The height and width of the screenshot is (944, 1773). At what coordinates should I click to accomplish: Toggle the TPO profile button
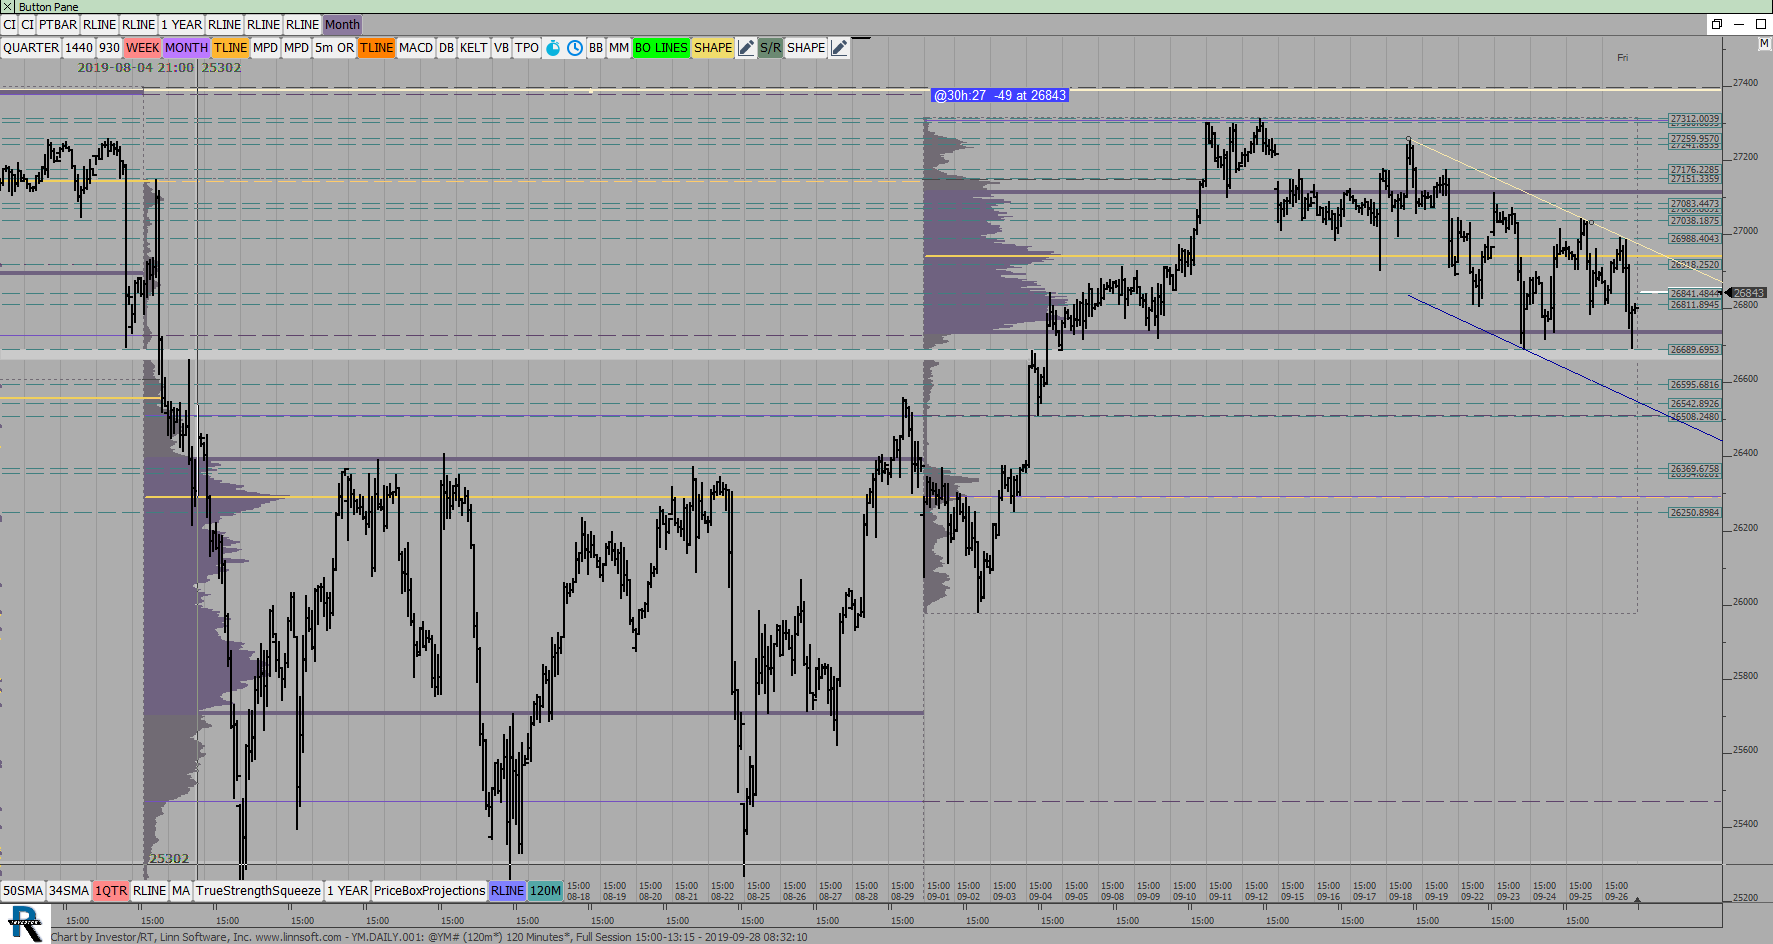(x=527, y=48)
